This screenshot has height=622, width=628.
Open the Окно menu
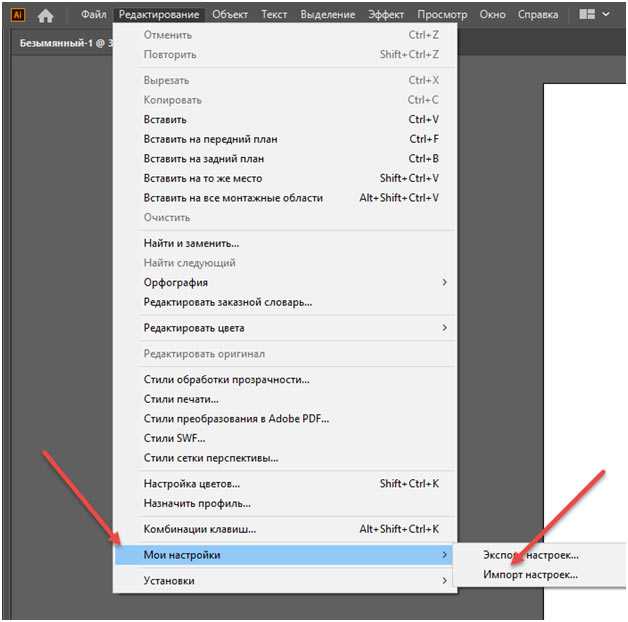pos(492,15)
